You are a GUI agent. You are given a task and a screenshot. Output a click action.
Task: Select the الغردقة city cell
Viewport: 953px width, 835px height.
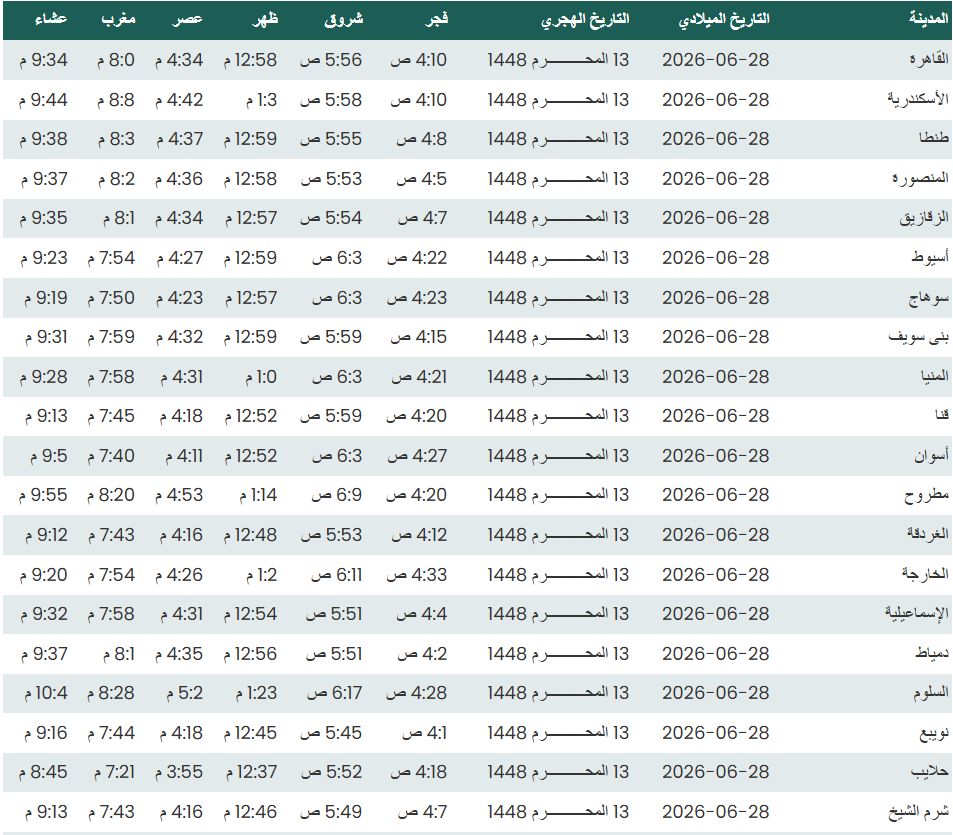pyautogui.click(x=927, y=534)
